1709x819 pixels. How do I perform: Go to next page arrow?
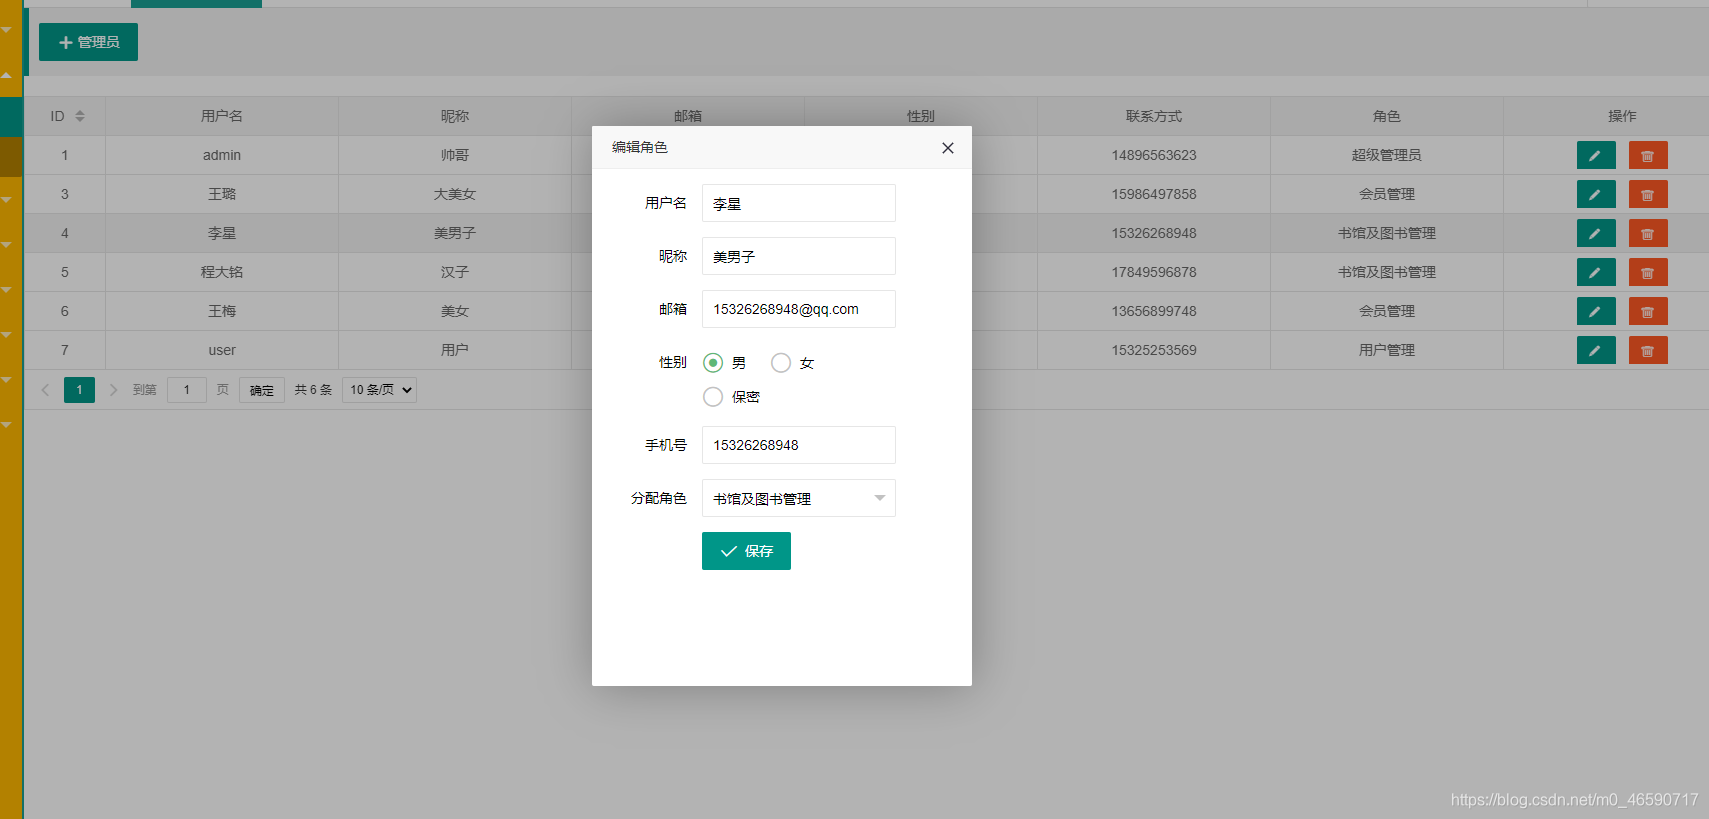point(113,390)
